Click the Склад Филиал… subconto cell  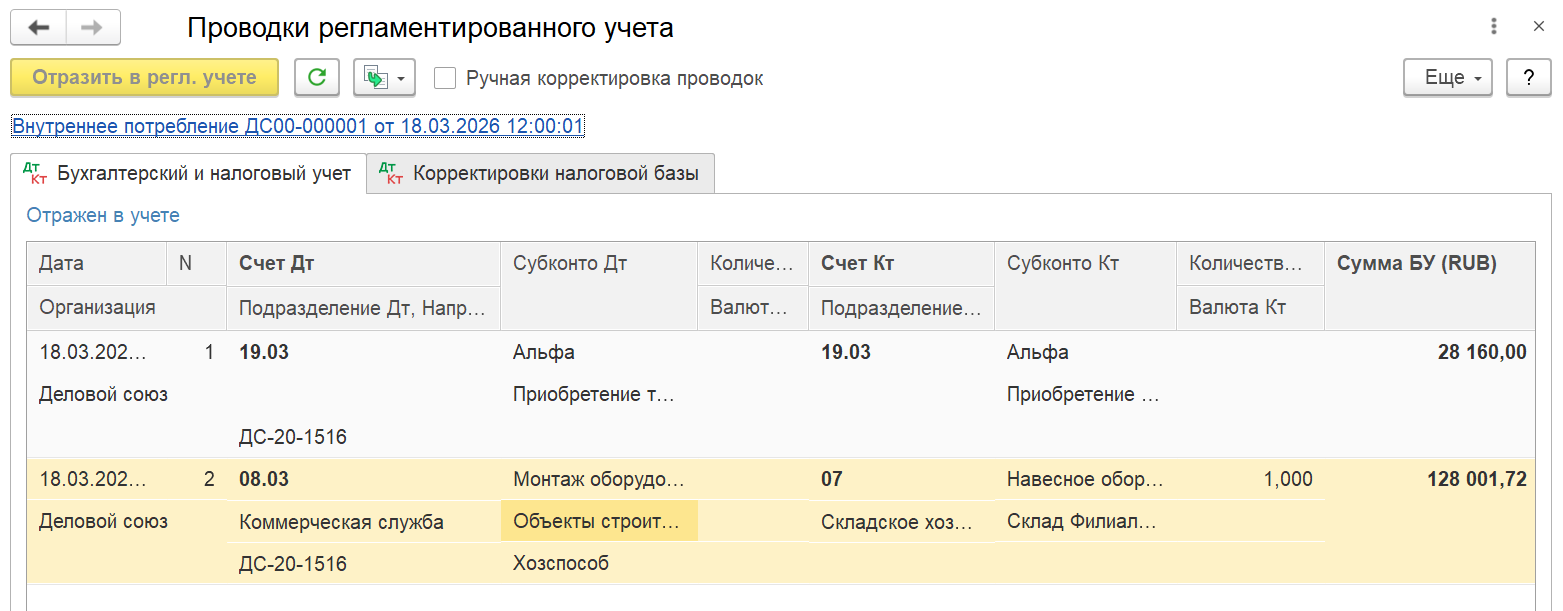click(1085, 522)
